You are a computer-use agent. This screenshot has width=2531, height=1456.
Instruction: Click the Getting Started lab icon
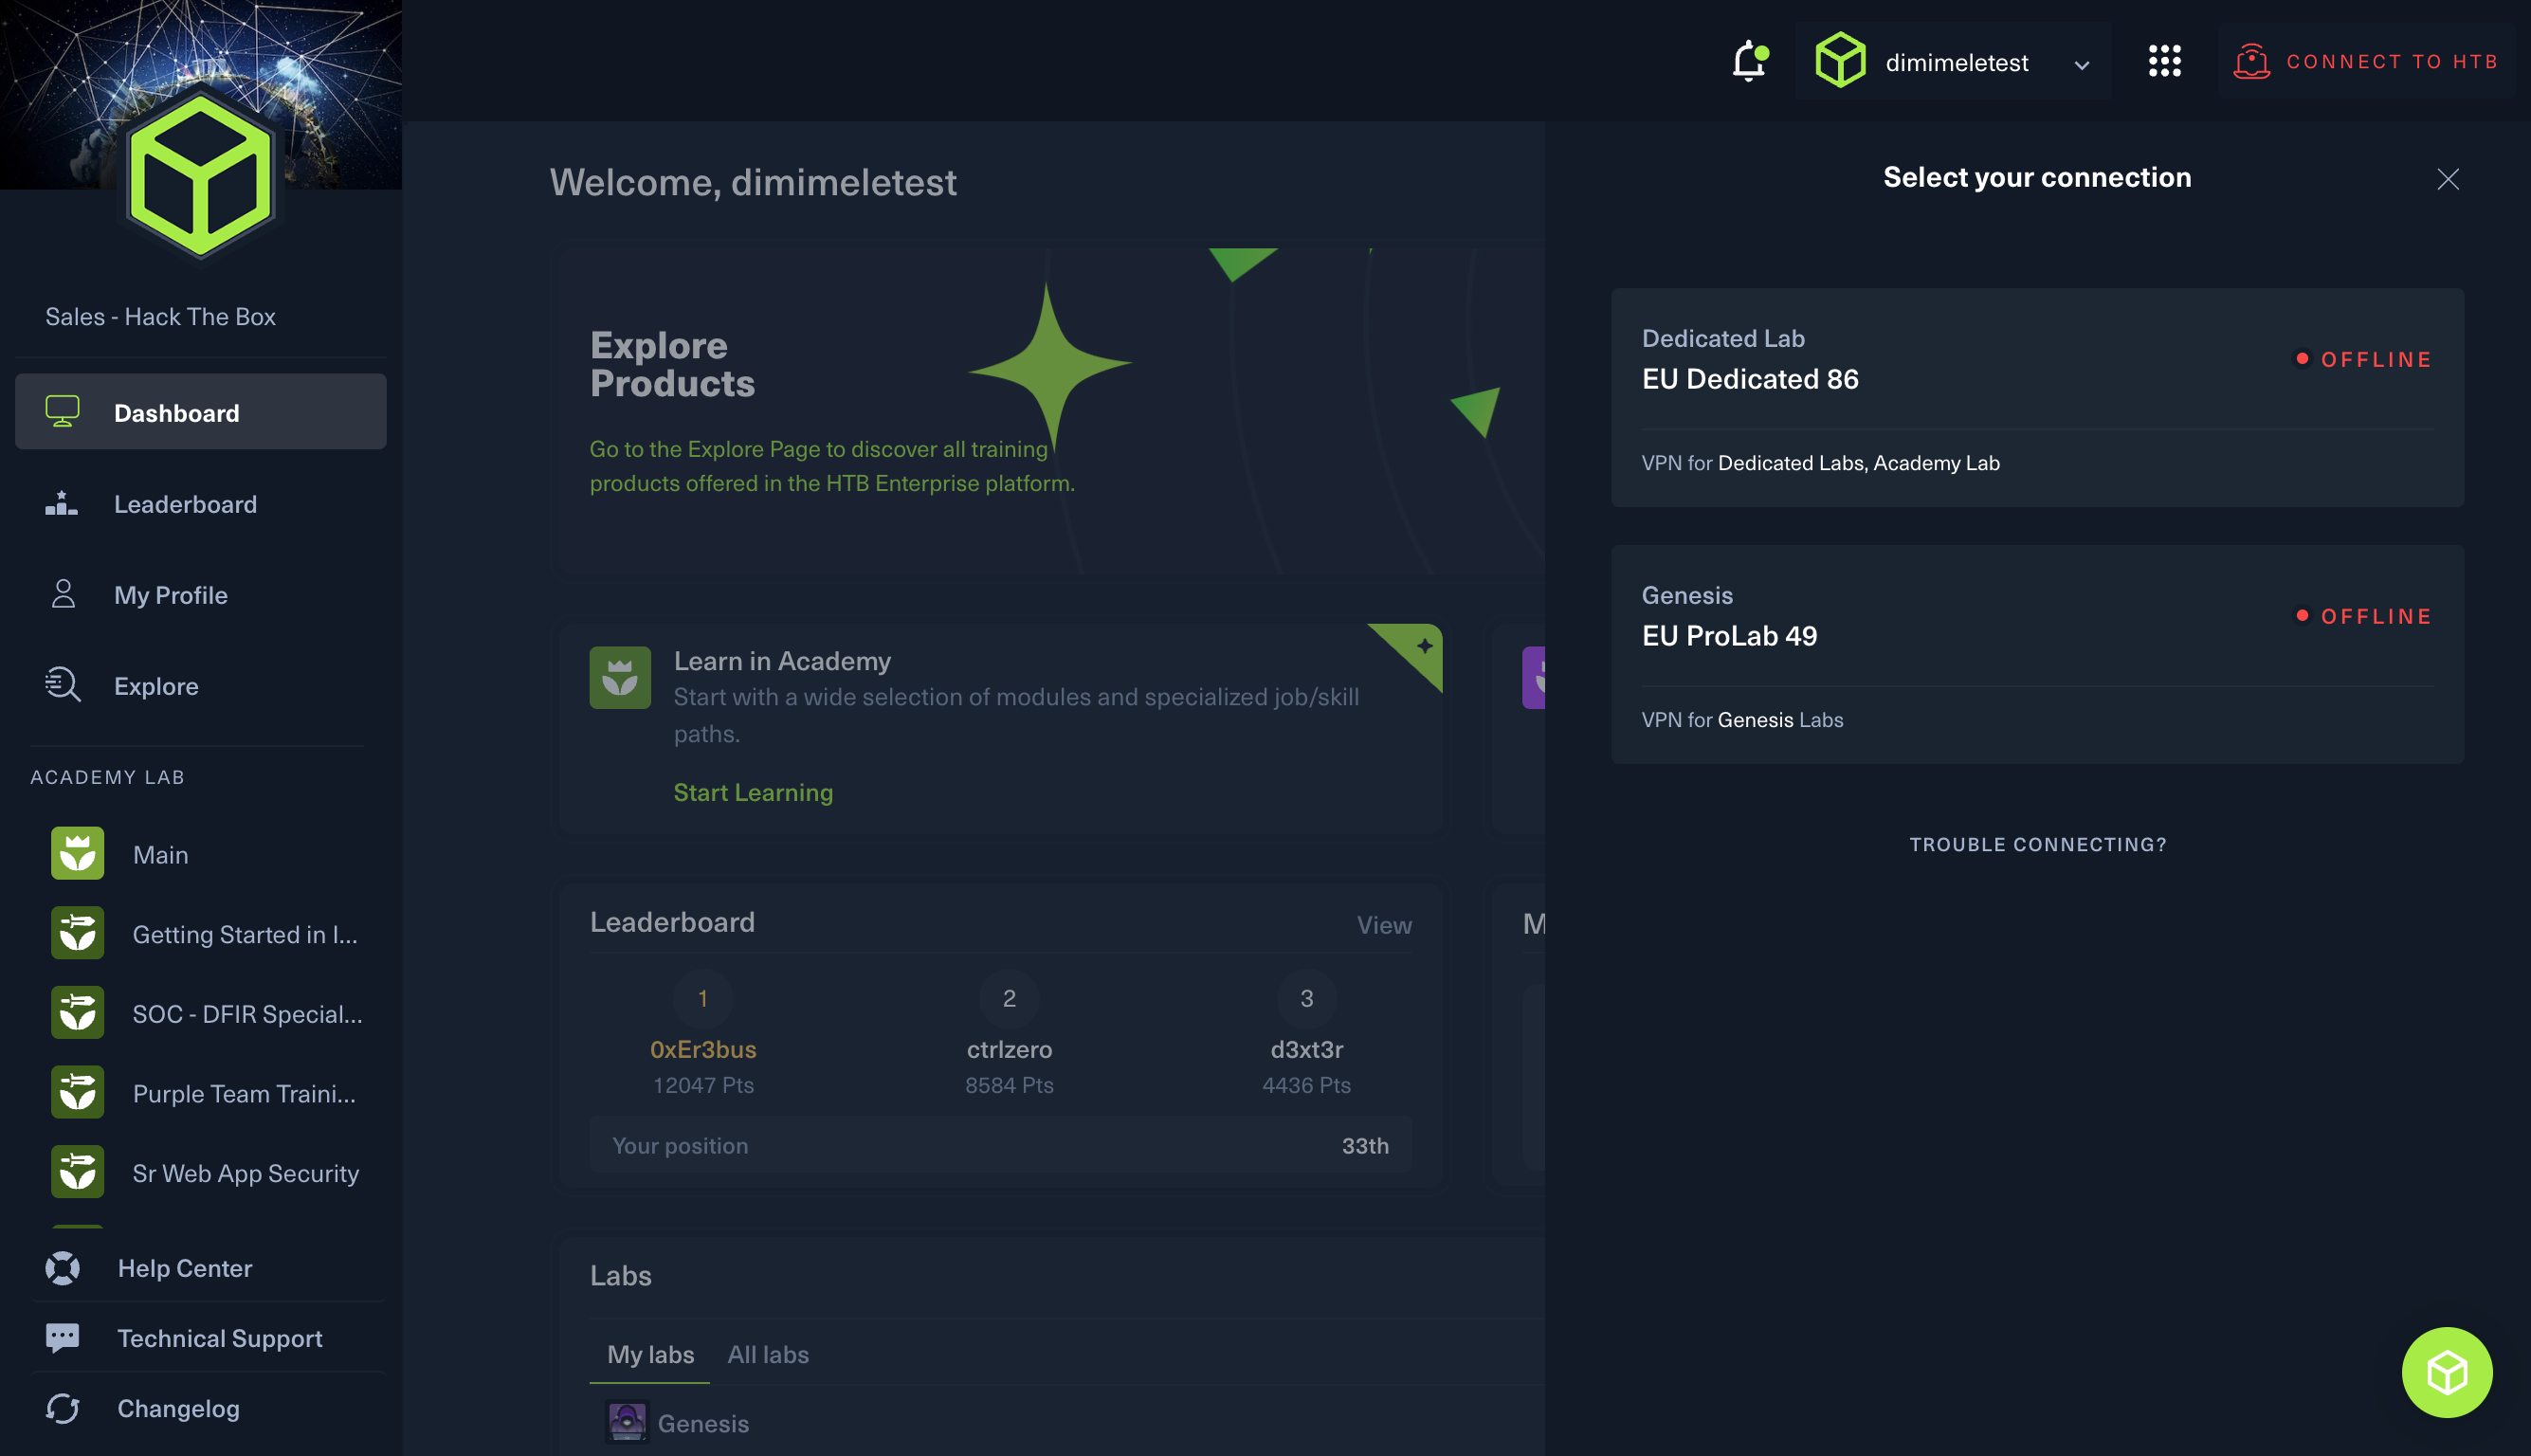pos(77,932)
